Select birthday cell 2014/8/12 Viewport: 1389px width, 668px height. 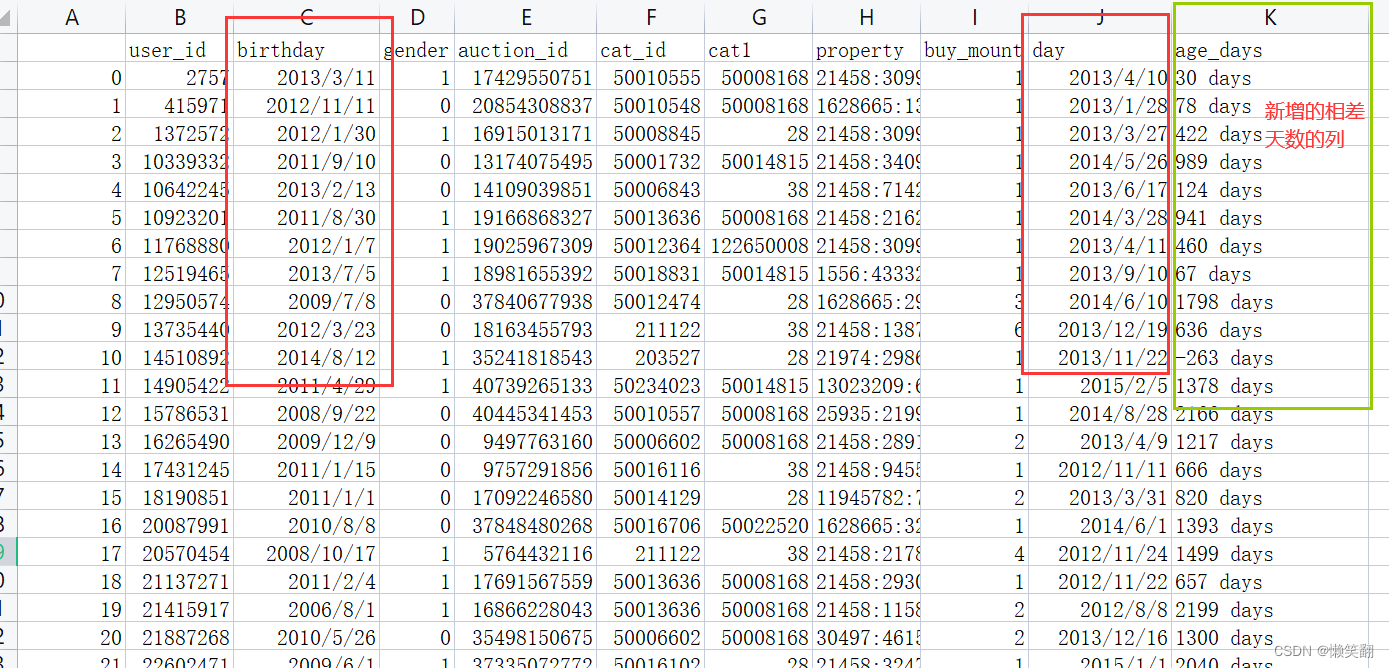[x=307, y=358]
